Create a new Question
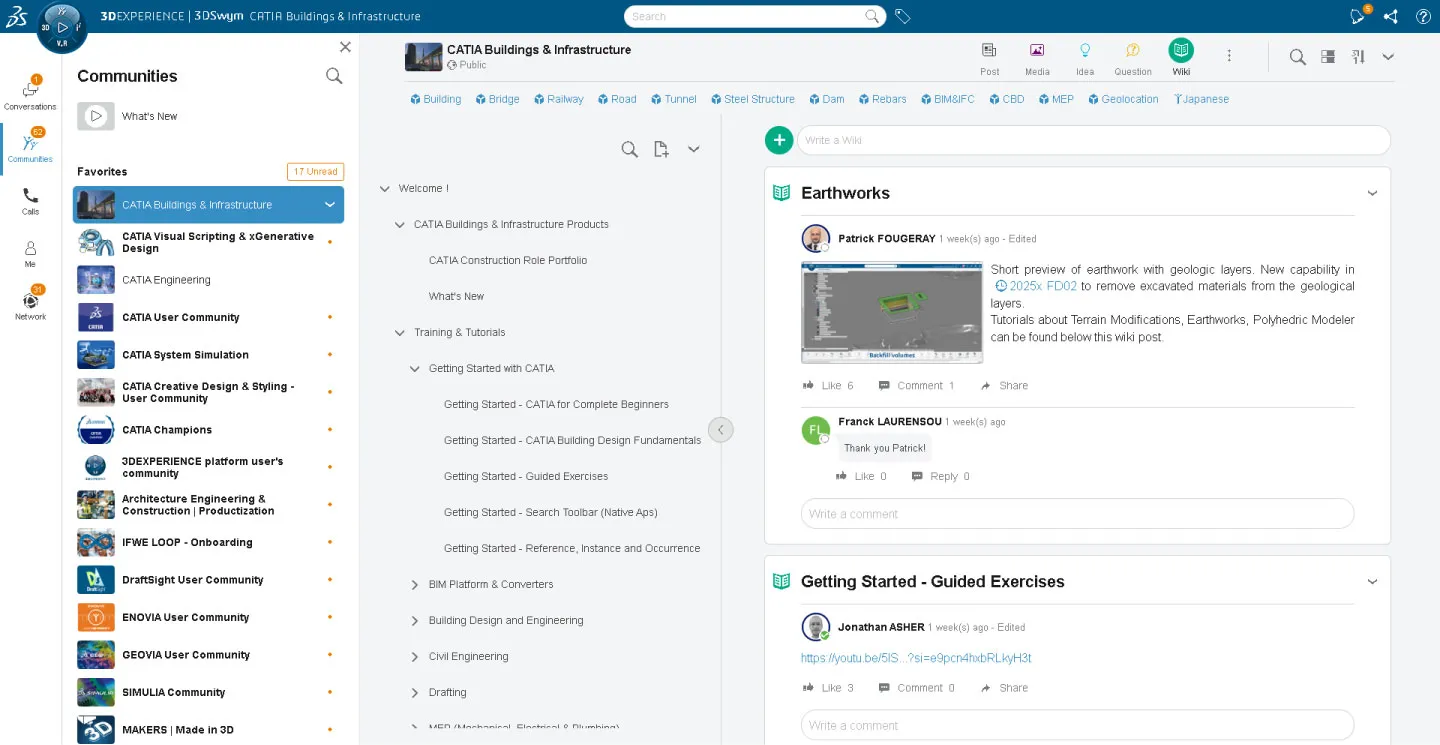The image size is (1440, 745). click(x=1133, y=58)
